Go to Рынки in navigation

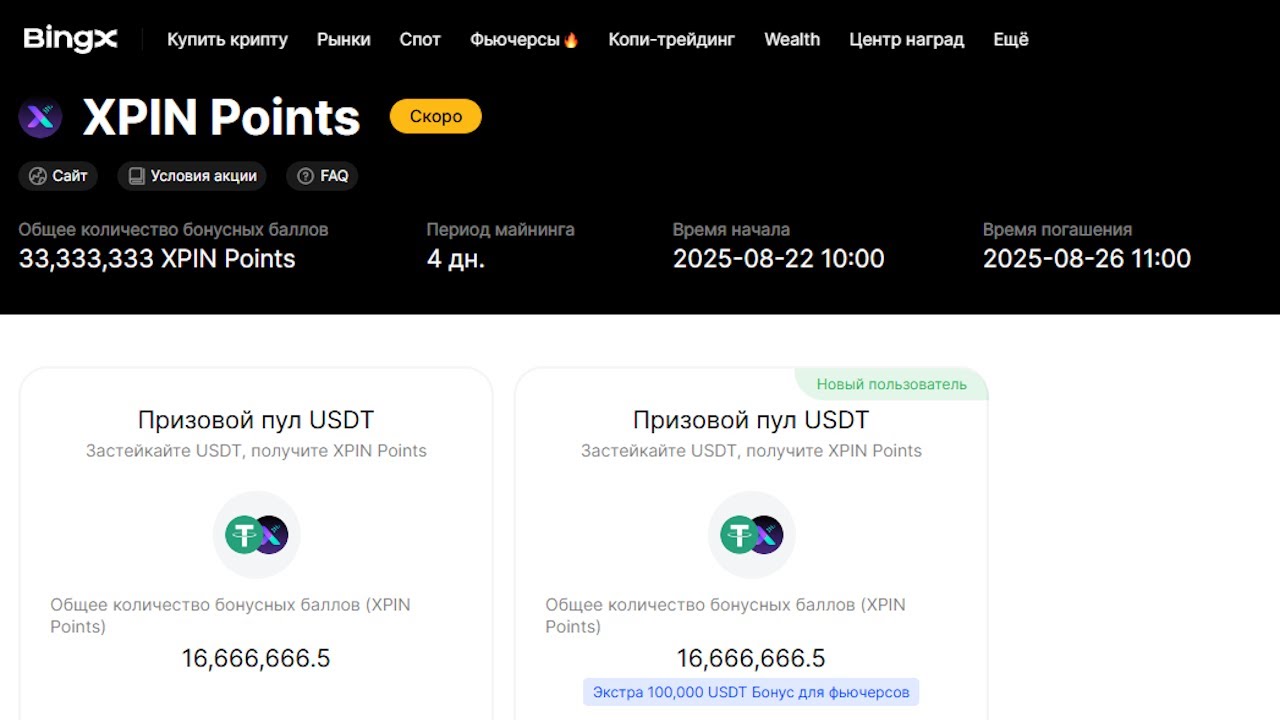[344, 40]
